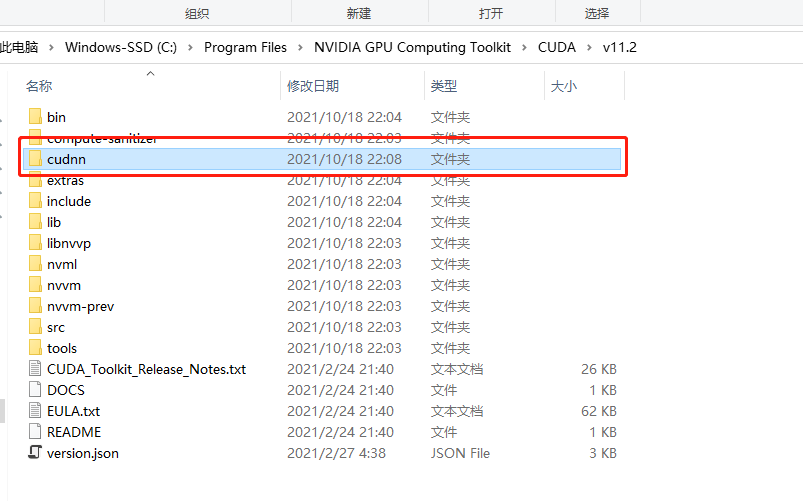Jump to CUDA breadcrumb folder
The image size is (803, 501).
(557, 47)
